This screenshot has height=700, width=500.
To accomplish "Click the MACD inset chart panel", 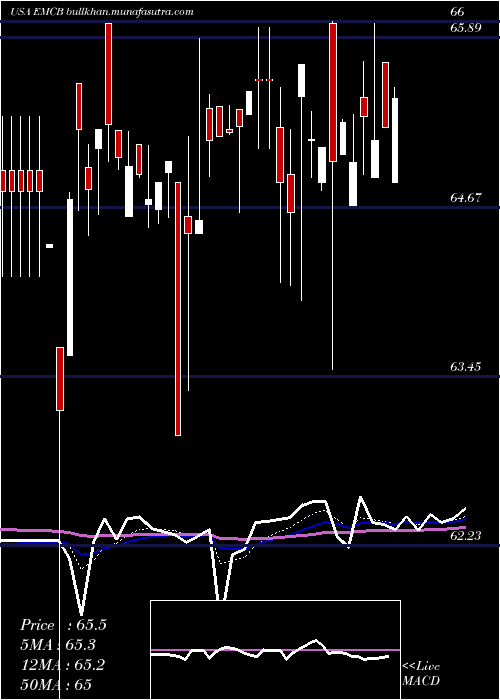I will click(x=275, y=650).
